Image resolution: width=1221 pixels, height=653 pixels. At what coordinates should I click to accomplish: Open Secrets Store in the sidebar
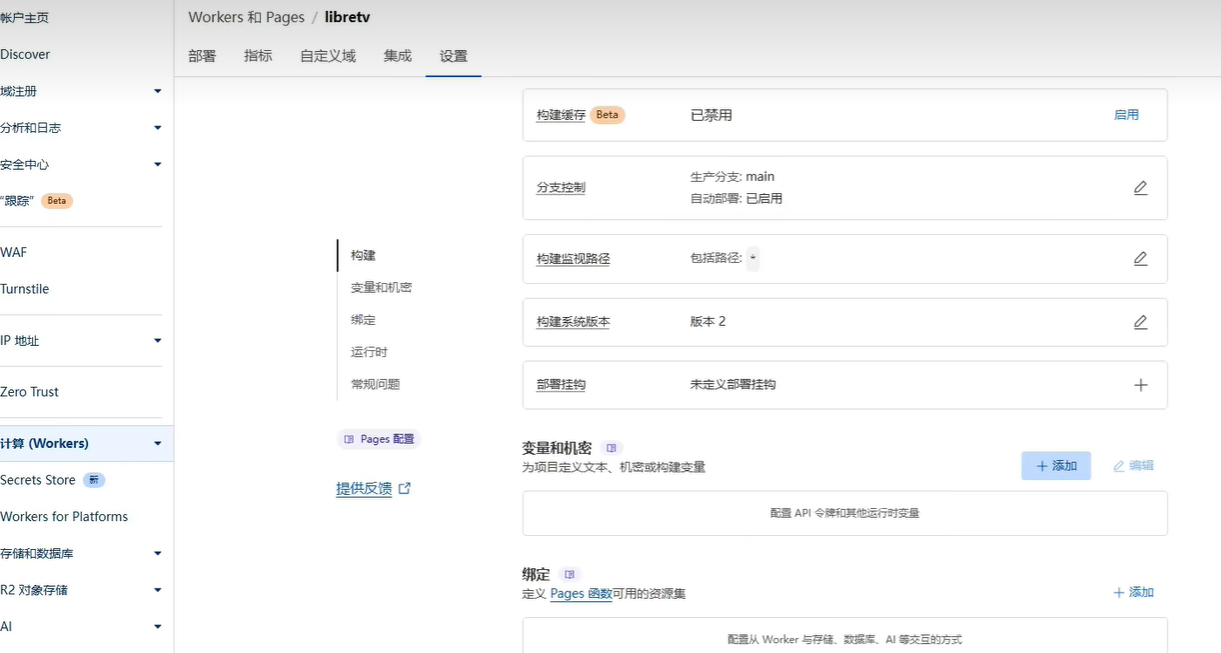38,480
